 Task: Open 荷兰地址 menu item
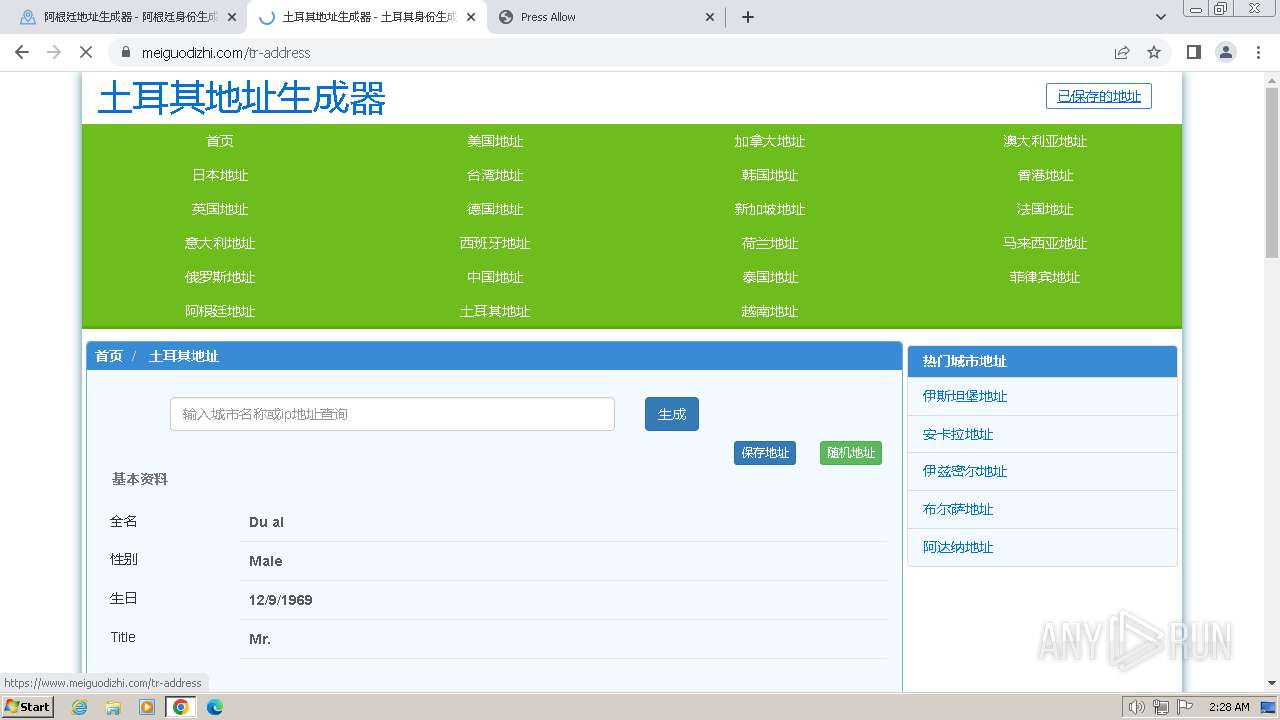coord(770,243)
